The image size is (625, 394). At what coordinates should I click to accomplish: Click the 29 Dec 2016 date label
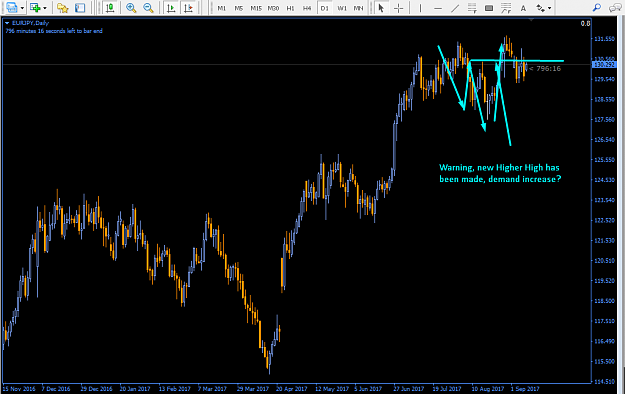[x=96, y=388]
